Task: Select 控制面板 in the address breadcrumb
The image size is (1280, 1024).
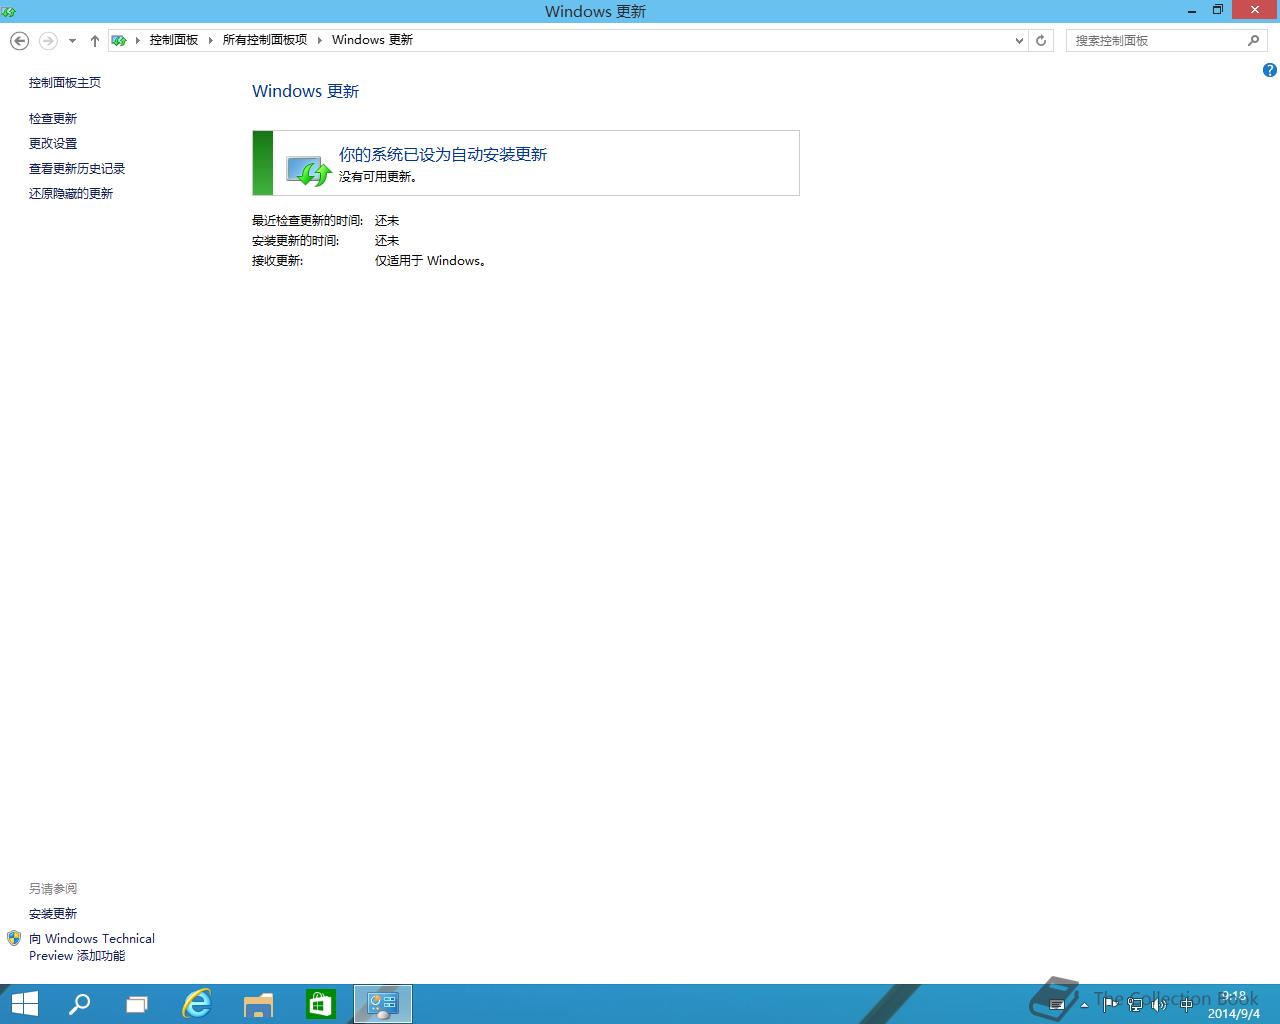Action: click(174, 40)
